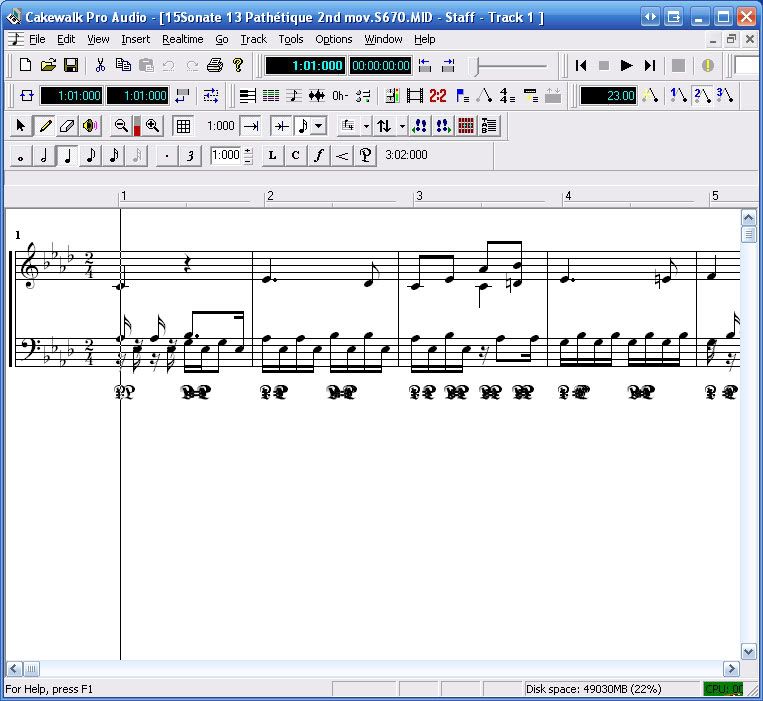Rewind to the beginning of the song
Screen dimensions: 763x701
[x=580, y=66]
